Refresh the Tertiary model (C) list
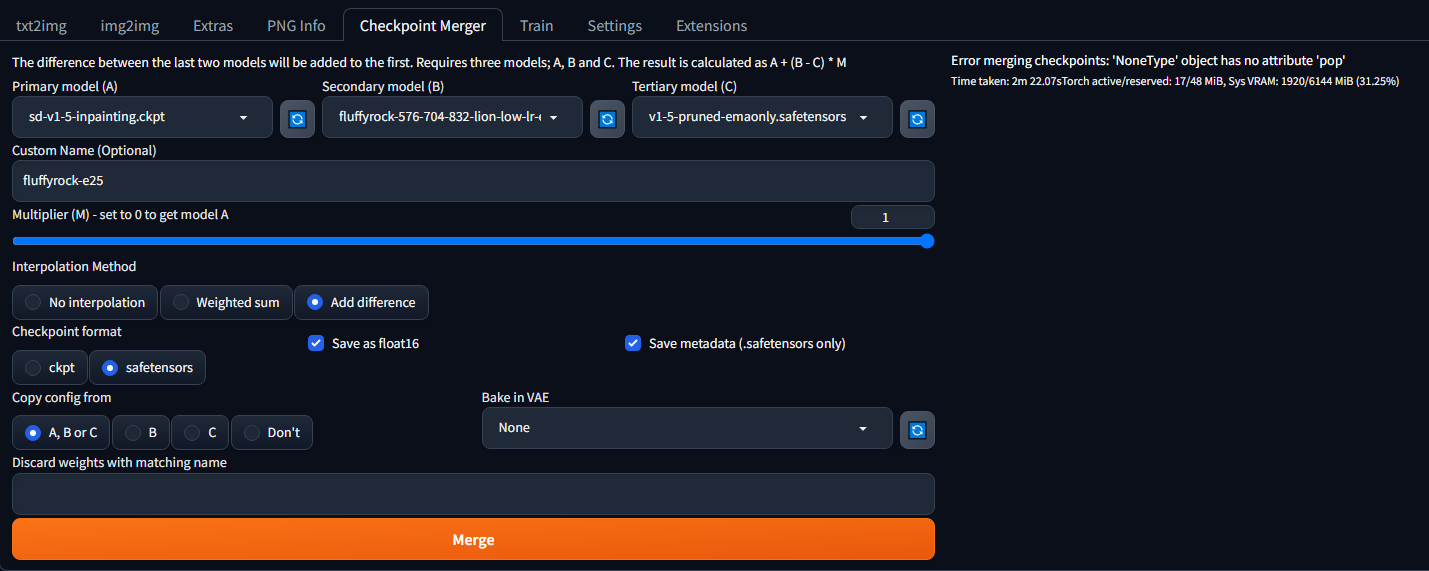The image size is (1429, 571). 917,119
